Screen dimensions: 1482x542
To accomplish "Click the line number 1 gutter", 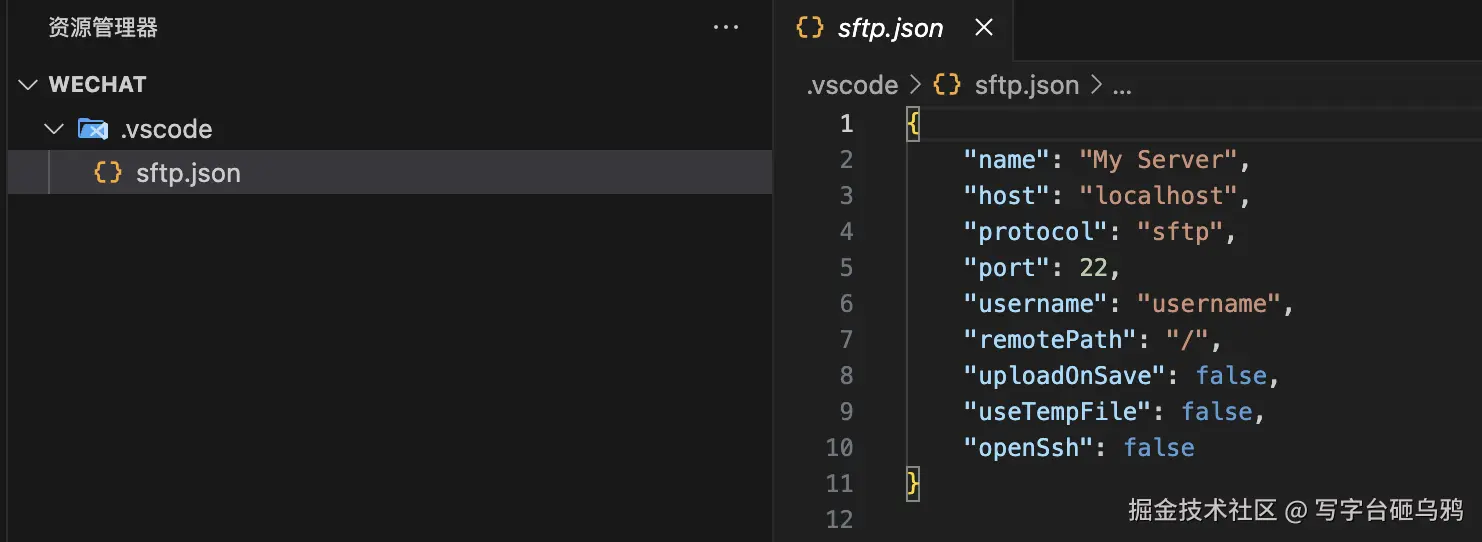I will 846,124.
